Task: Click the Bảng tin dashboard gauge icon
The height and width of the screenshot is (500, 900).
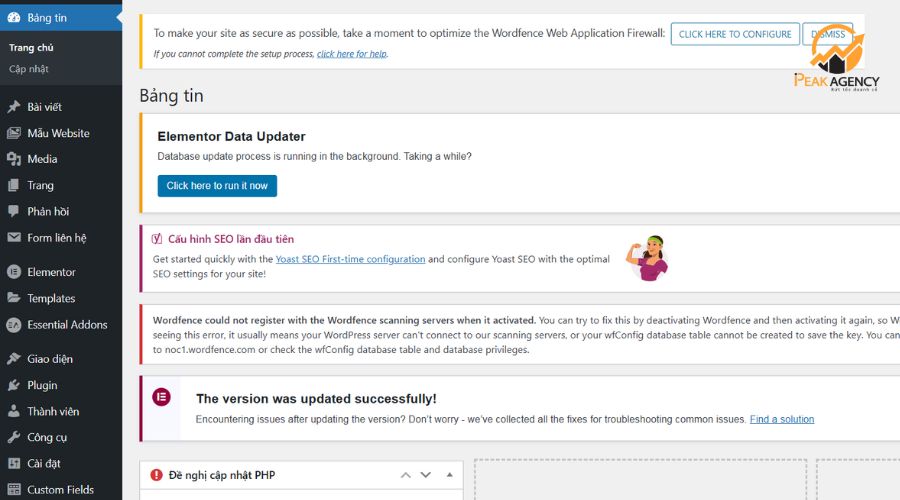Action: (x=14, y=18)
